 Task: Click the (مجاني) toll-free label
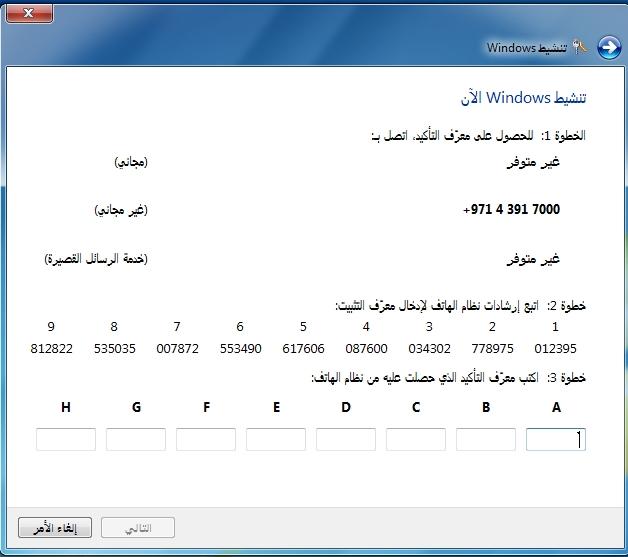click(x=131, y=162)
